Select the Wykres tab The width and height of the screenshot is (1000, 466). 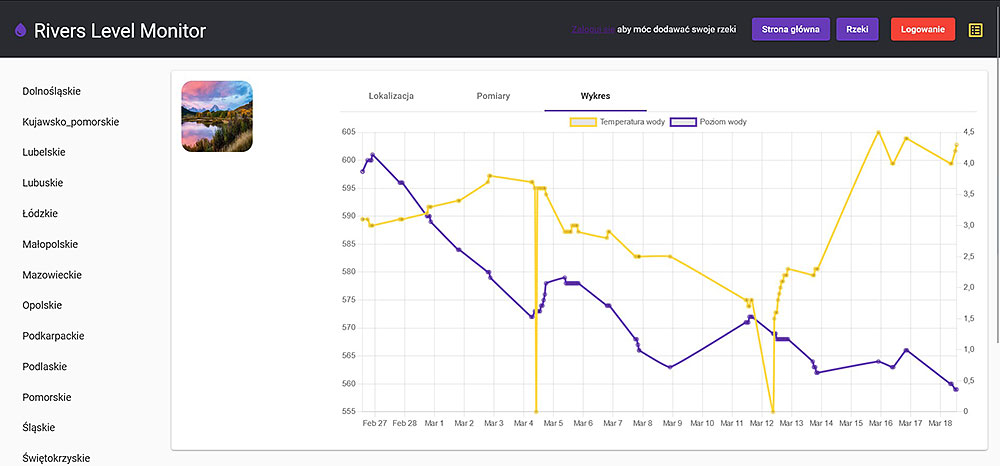(595, 96)
